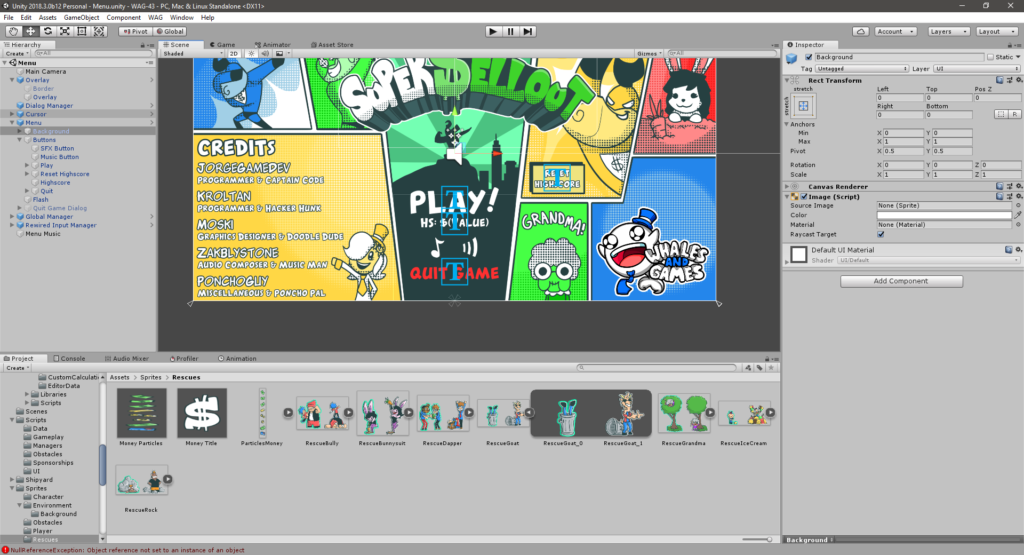Screen dimensions: 1024x555
Task: Open the Assets menu
Action: [x=47, y=18]
